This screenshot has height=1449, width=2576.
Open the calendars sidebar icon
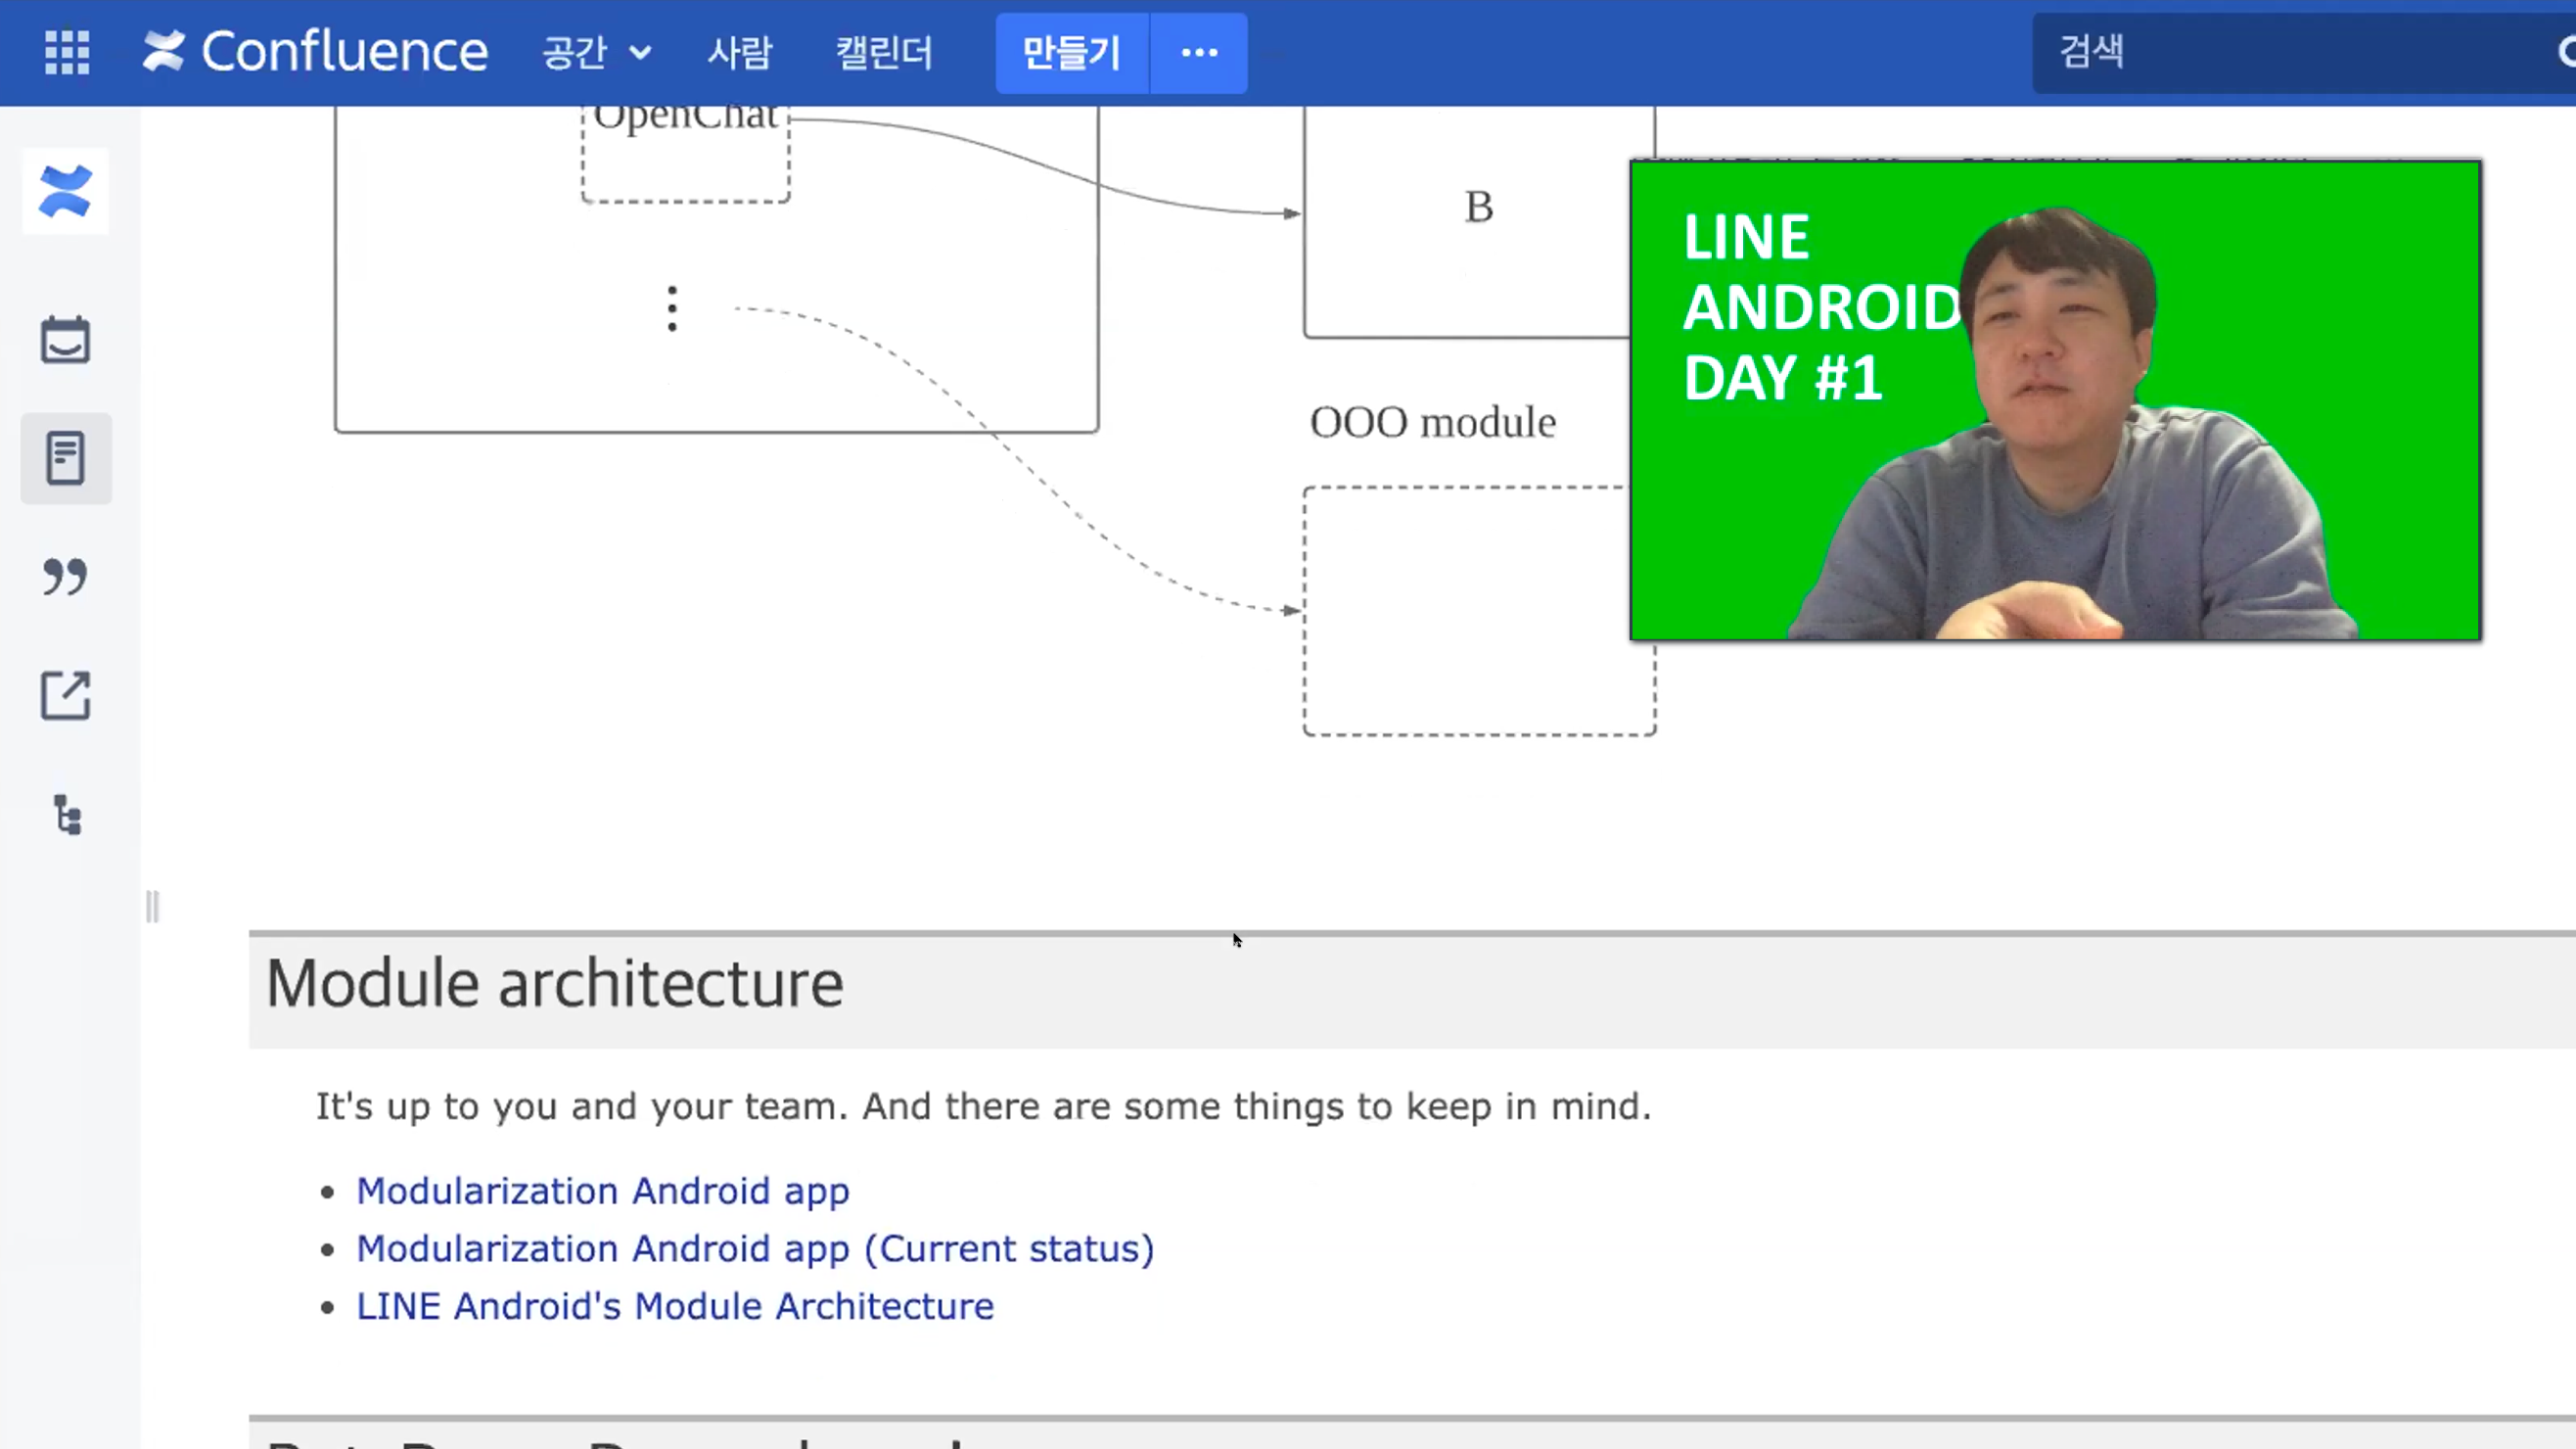coord(65,340)
